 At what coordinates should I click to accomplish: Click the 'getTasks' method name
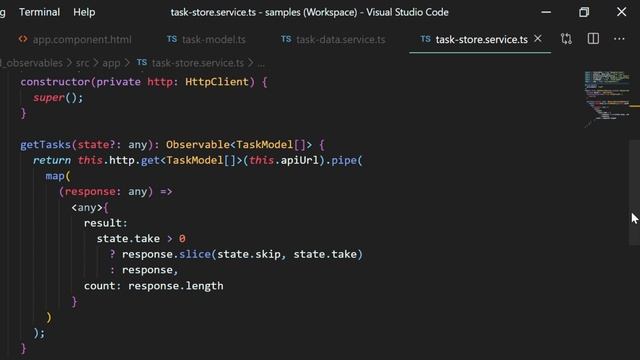click(45, 144)
